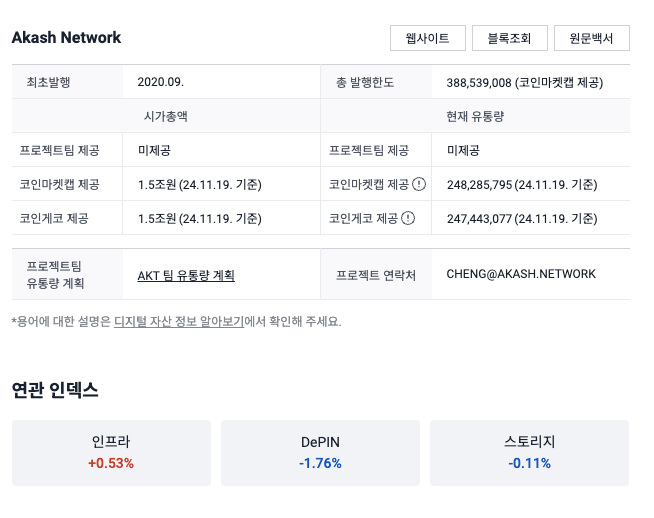Click the 블록조회 button
The width and height of the screenshot is (654, 518).
510,38
